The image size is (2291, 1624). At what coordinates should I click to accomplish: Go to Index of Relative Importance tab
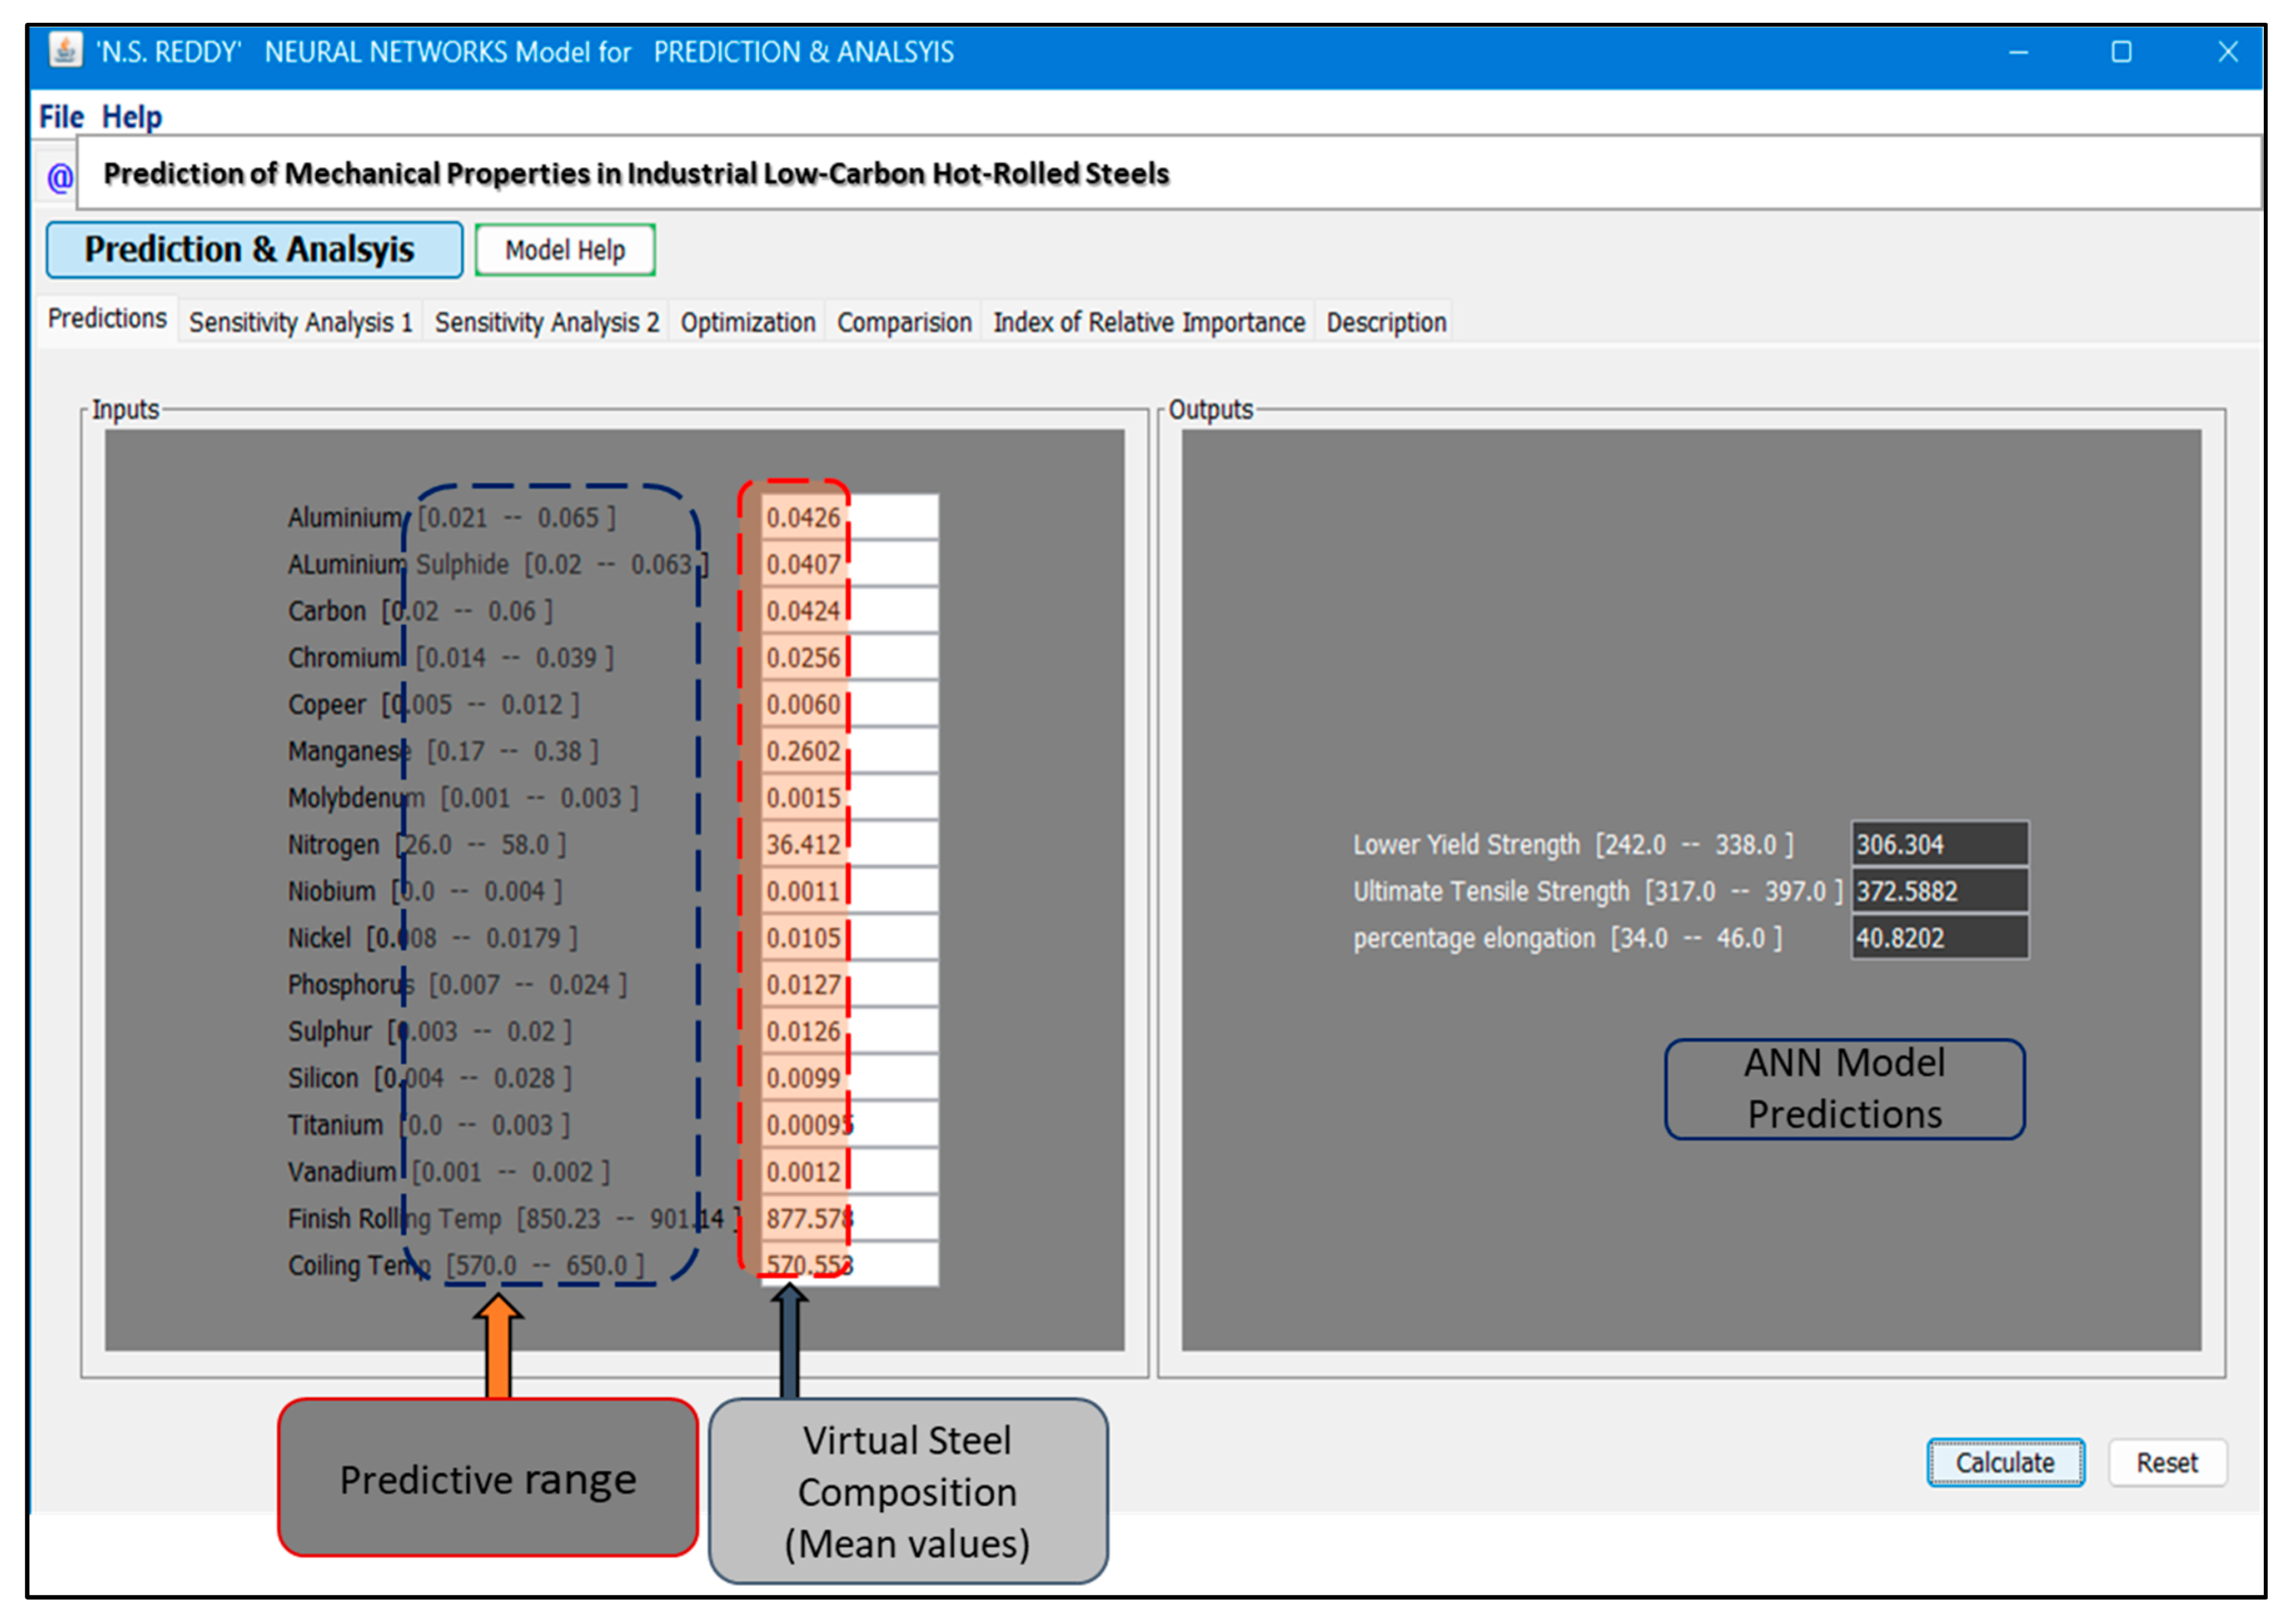[x=1148, y=322]
